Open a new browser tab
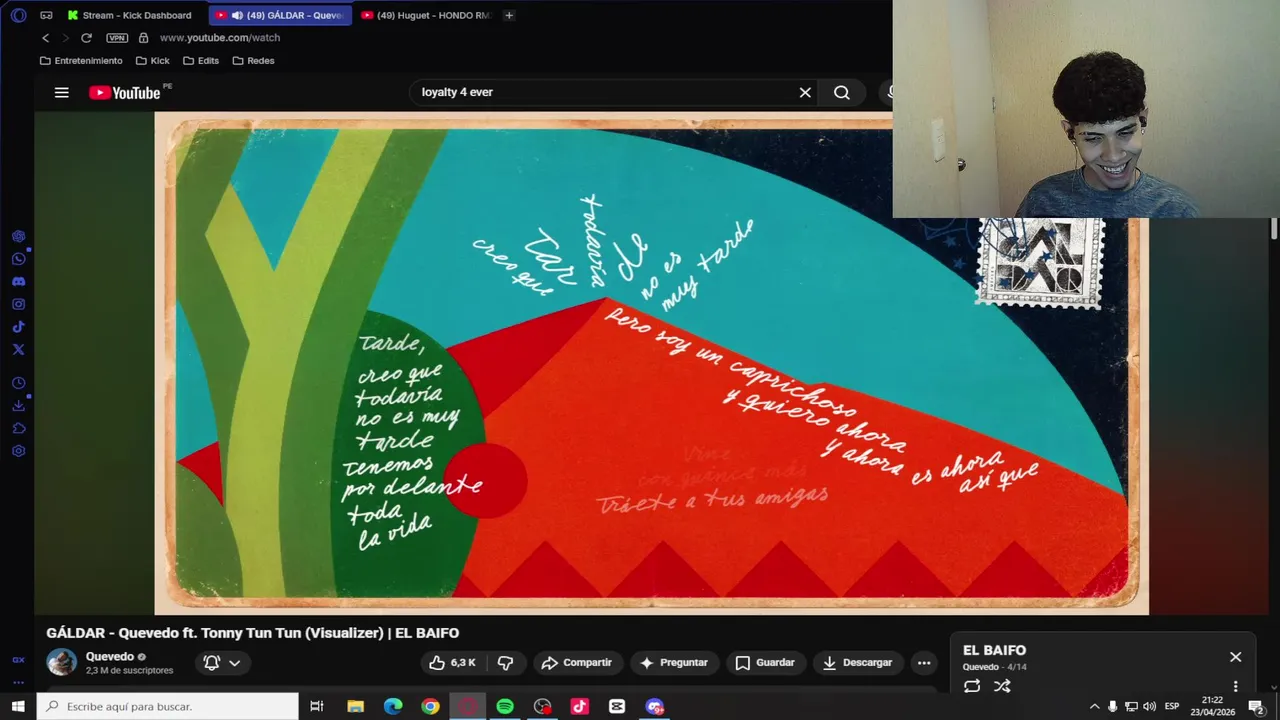This screenshot has width=1280, height=720. (x=509, y=15)
